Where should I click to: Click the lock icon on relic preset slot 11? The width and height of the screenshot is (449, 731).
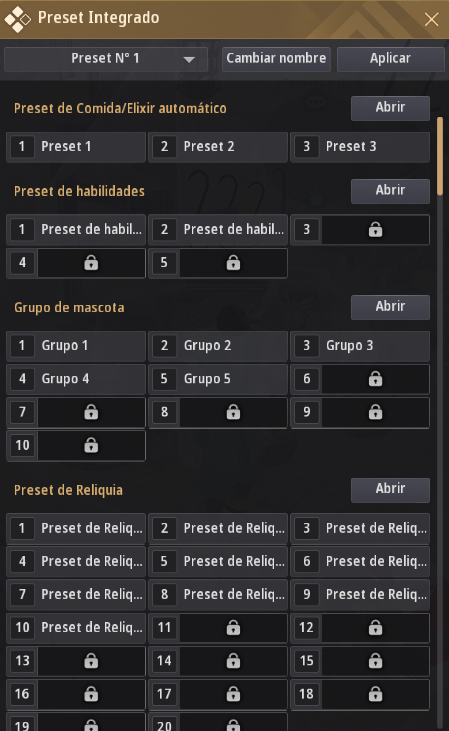233,628
